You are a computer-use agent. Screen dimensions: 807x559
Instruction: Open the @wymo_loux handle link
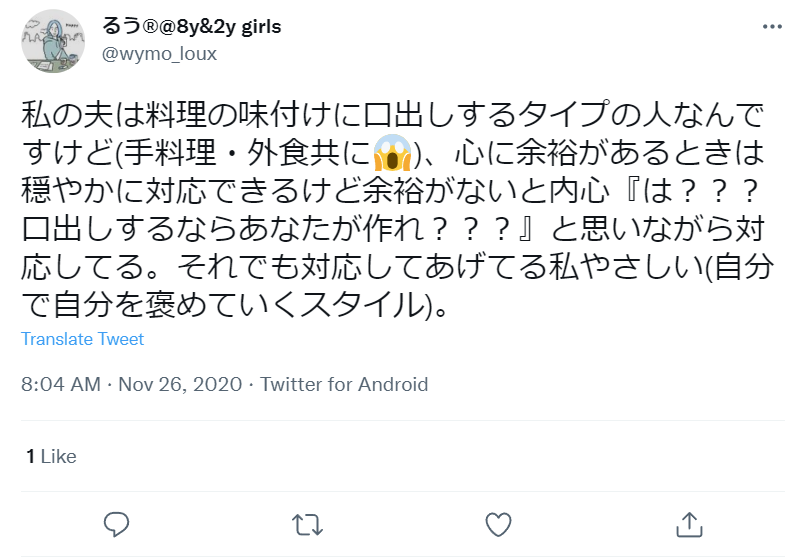tap(159, 54)
